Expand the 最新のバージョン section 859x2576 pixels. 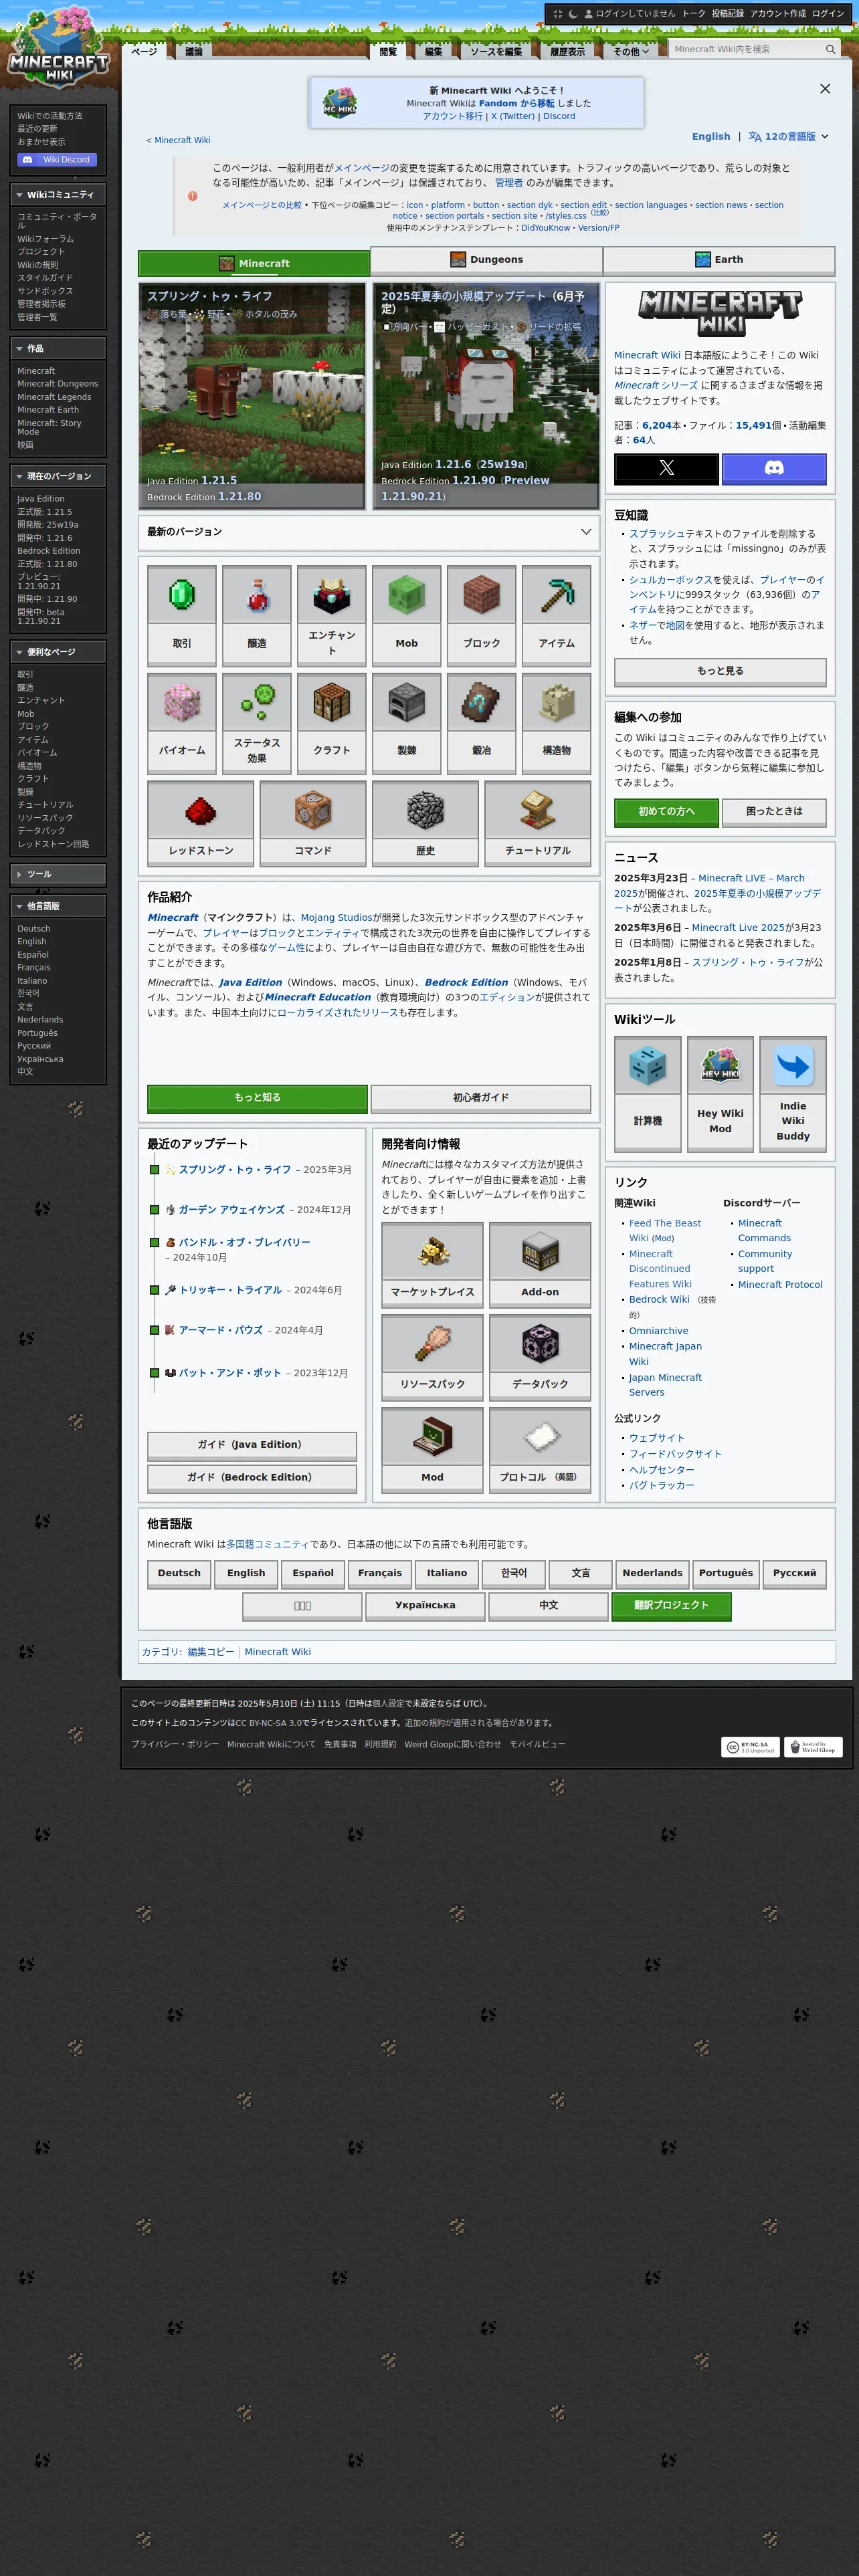point(369,532)
